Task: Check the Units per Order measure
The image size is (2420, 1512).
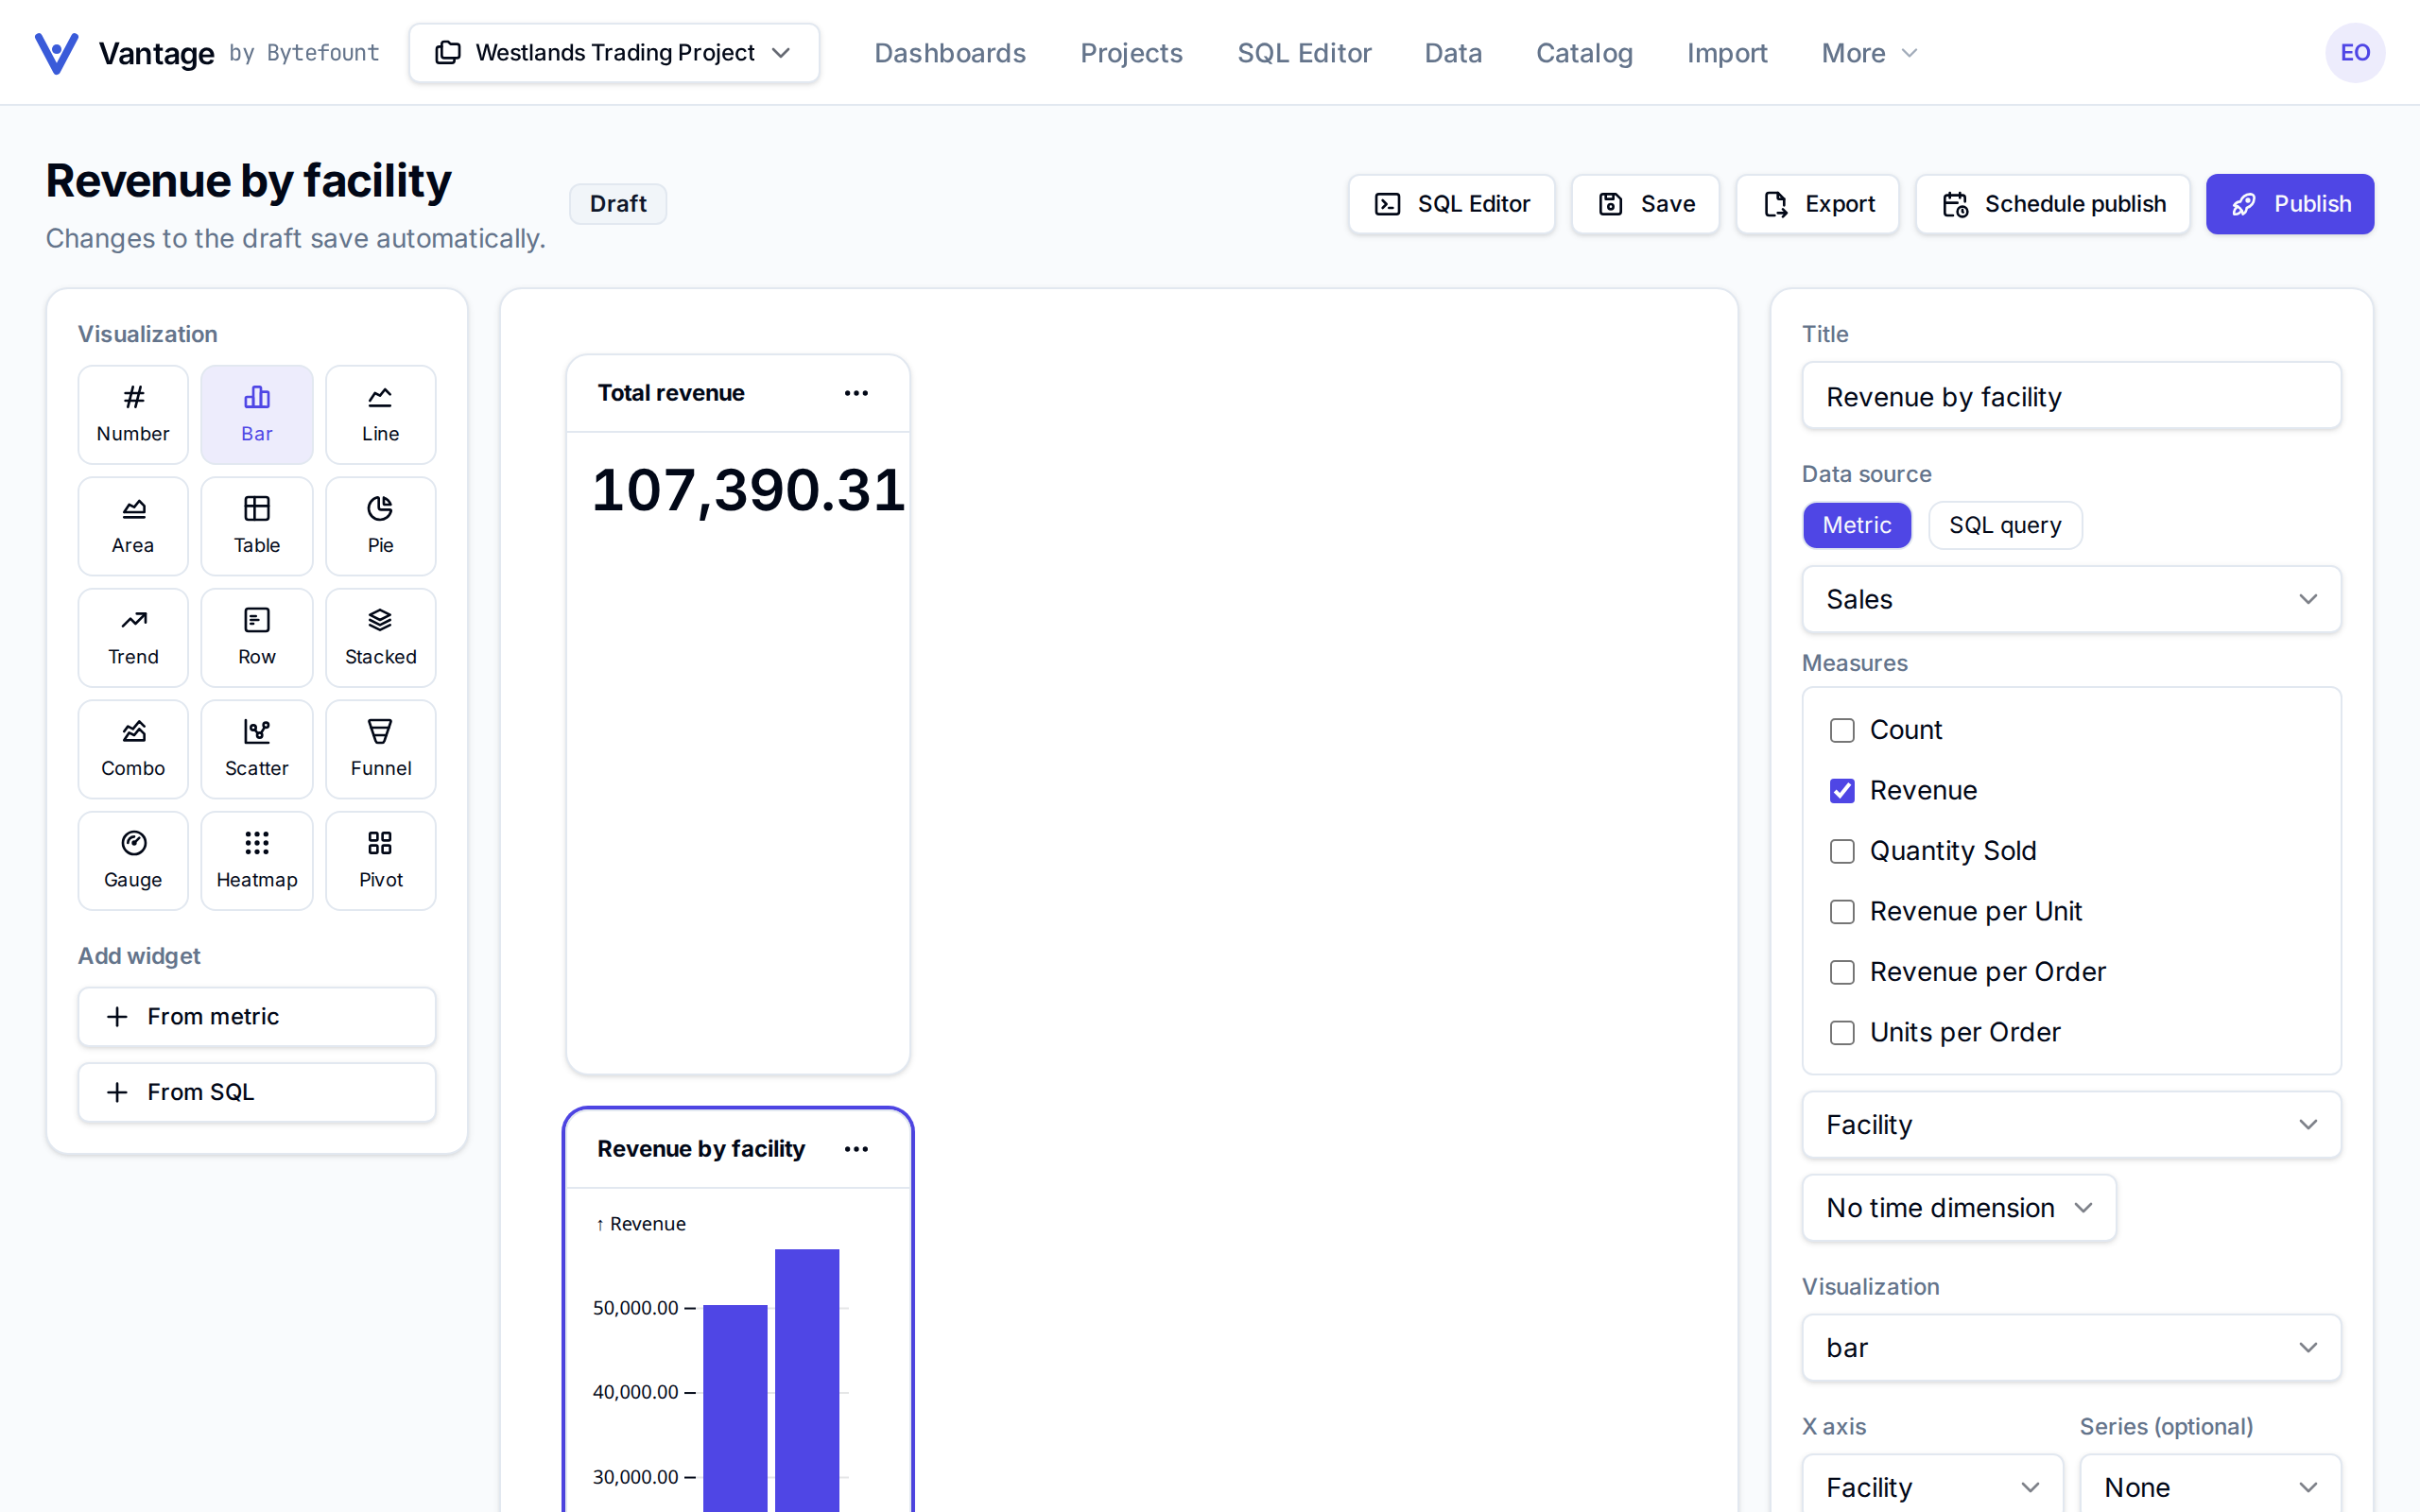Action: point(1842,1033)
